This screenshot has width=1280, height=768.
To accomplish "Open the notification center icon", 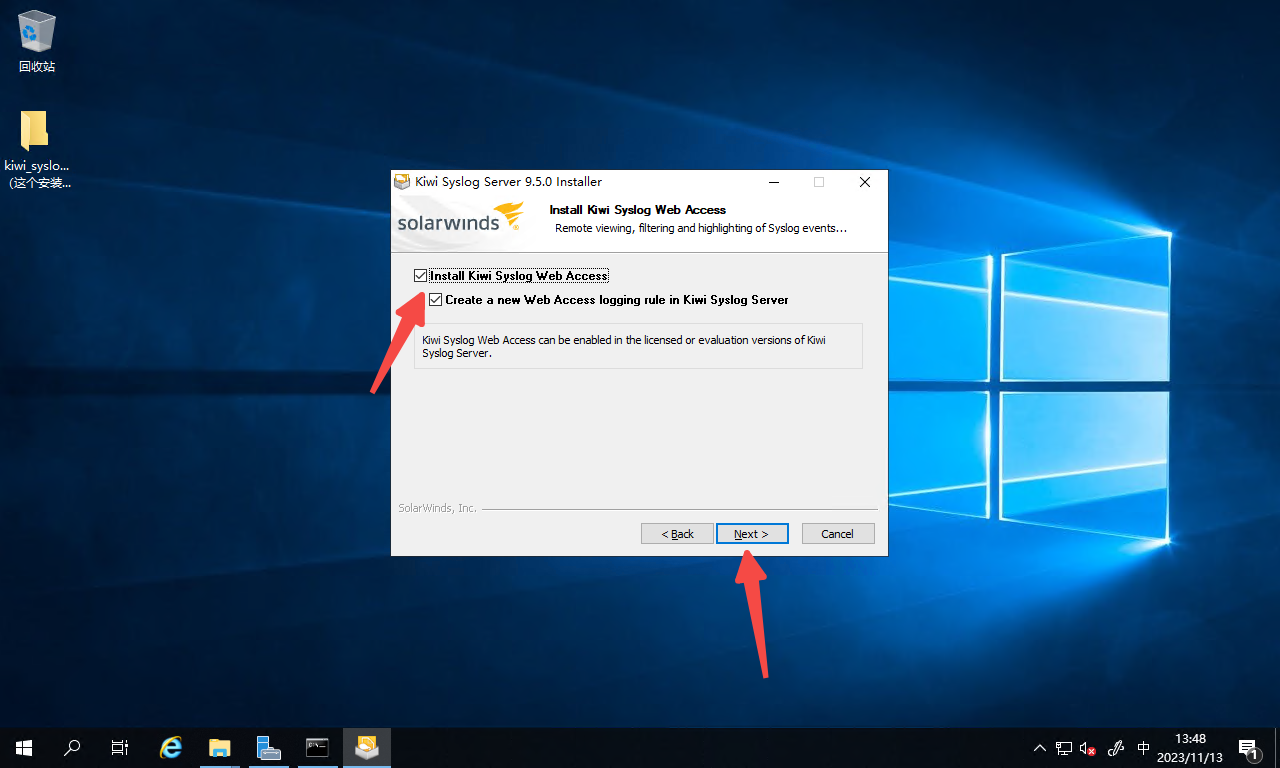I will coord(1248,748).
